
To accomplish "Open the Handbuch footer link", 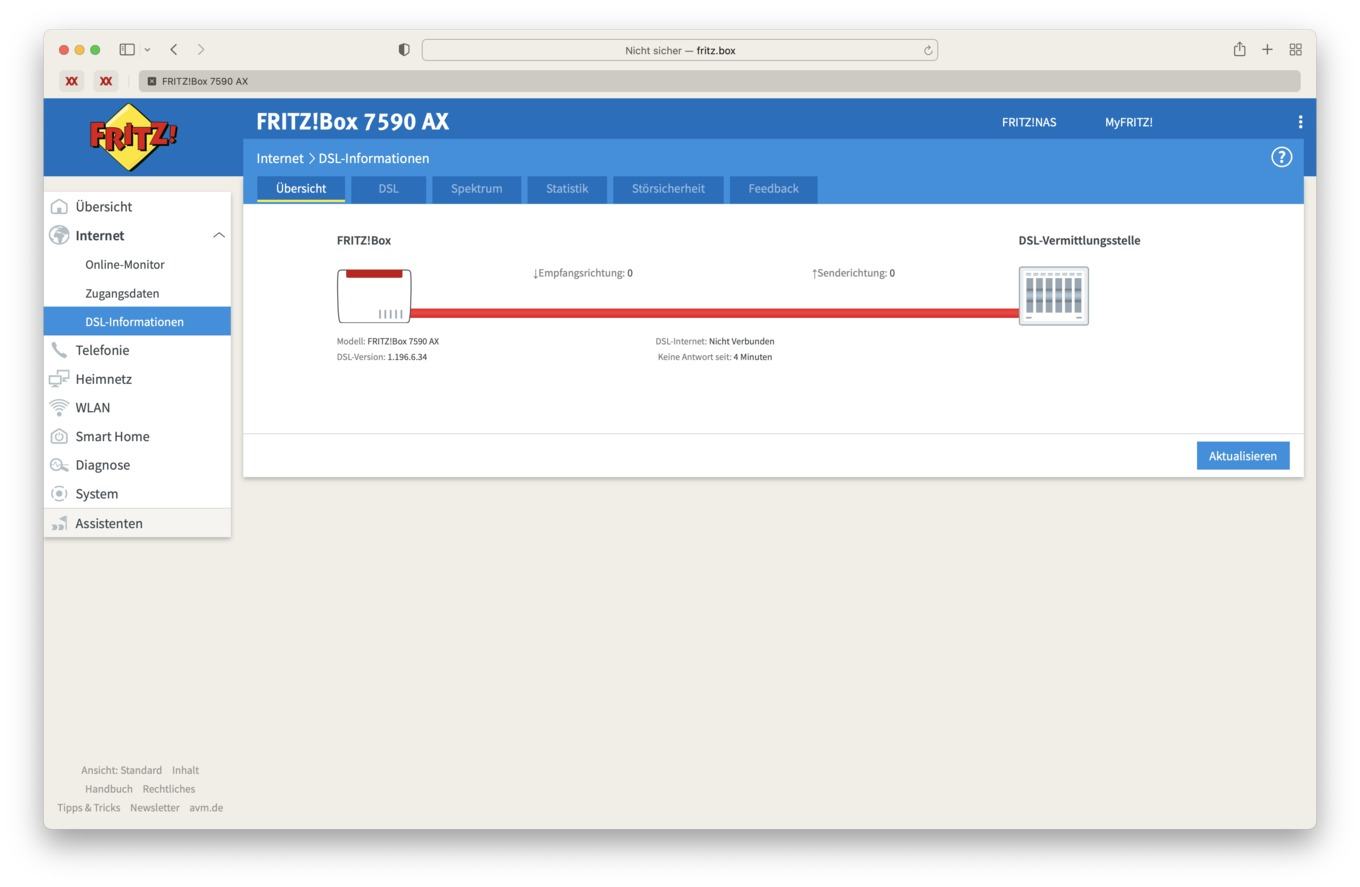I will (x=108, y=789).
